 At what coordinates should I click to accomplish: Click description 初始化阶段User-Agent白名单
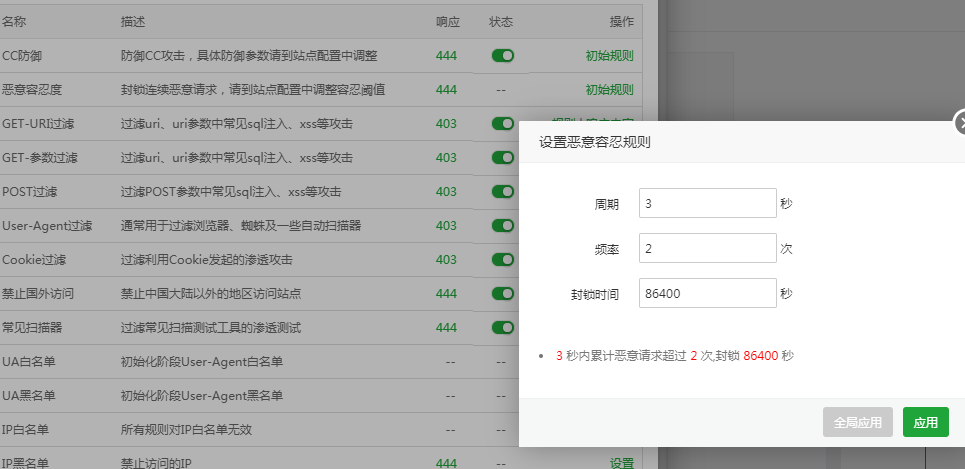(x=202, y=361)
